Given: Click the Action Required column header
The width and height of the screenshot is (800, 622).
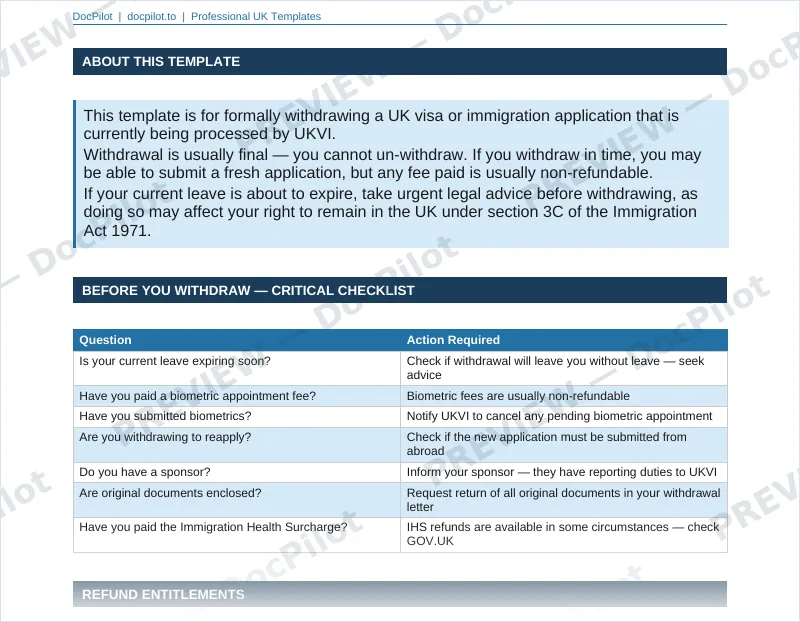Looking at the screenshot, I should (564, 340).
